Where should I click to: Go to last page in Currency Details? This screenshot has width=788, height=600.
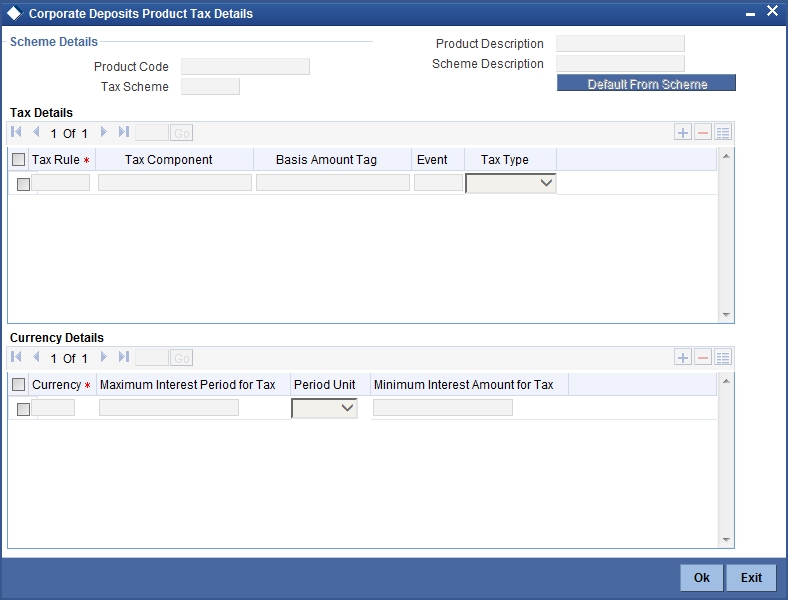pyautogui.click(x=124, y=357)
